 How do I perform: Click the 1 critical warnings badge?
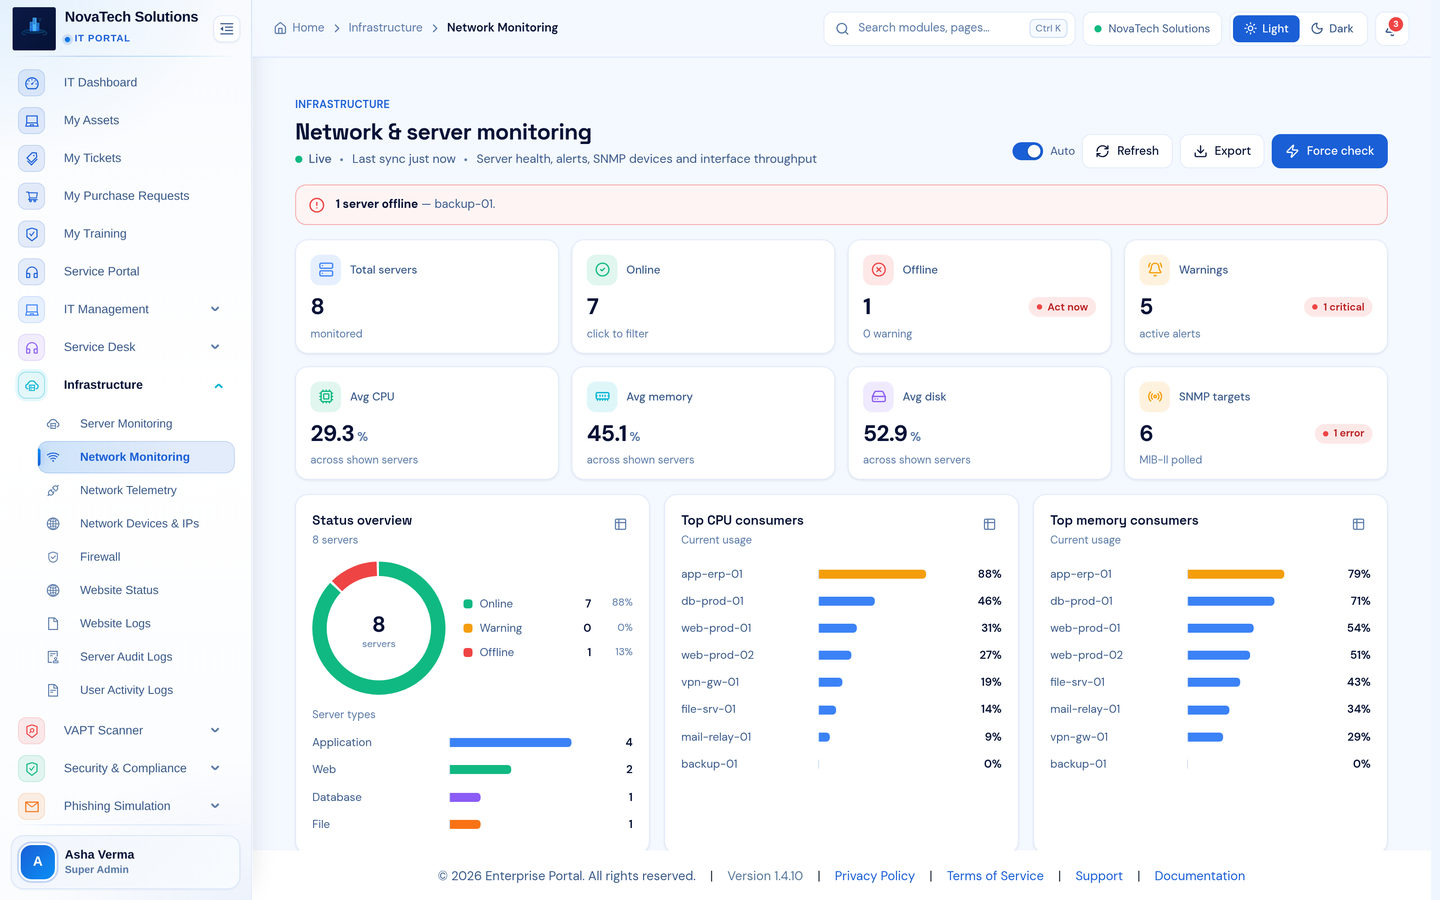tap(1338, 307)
